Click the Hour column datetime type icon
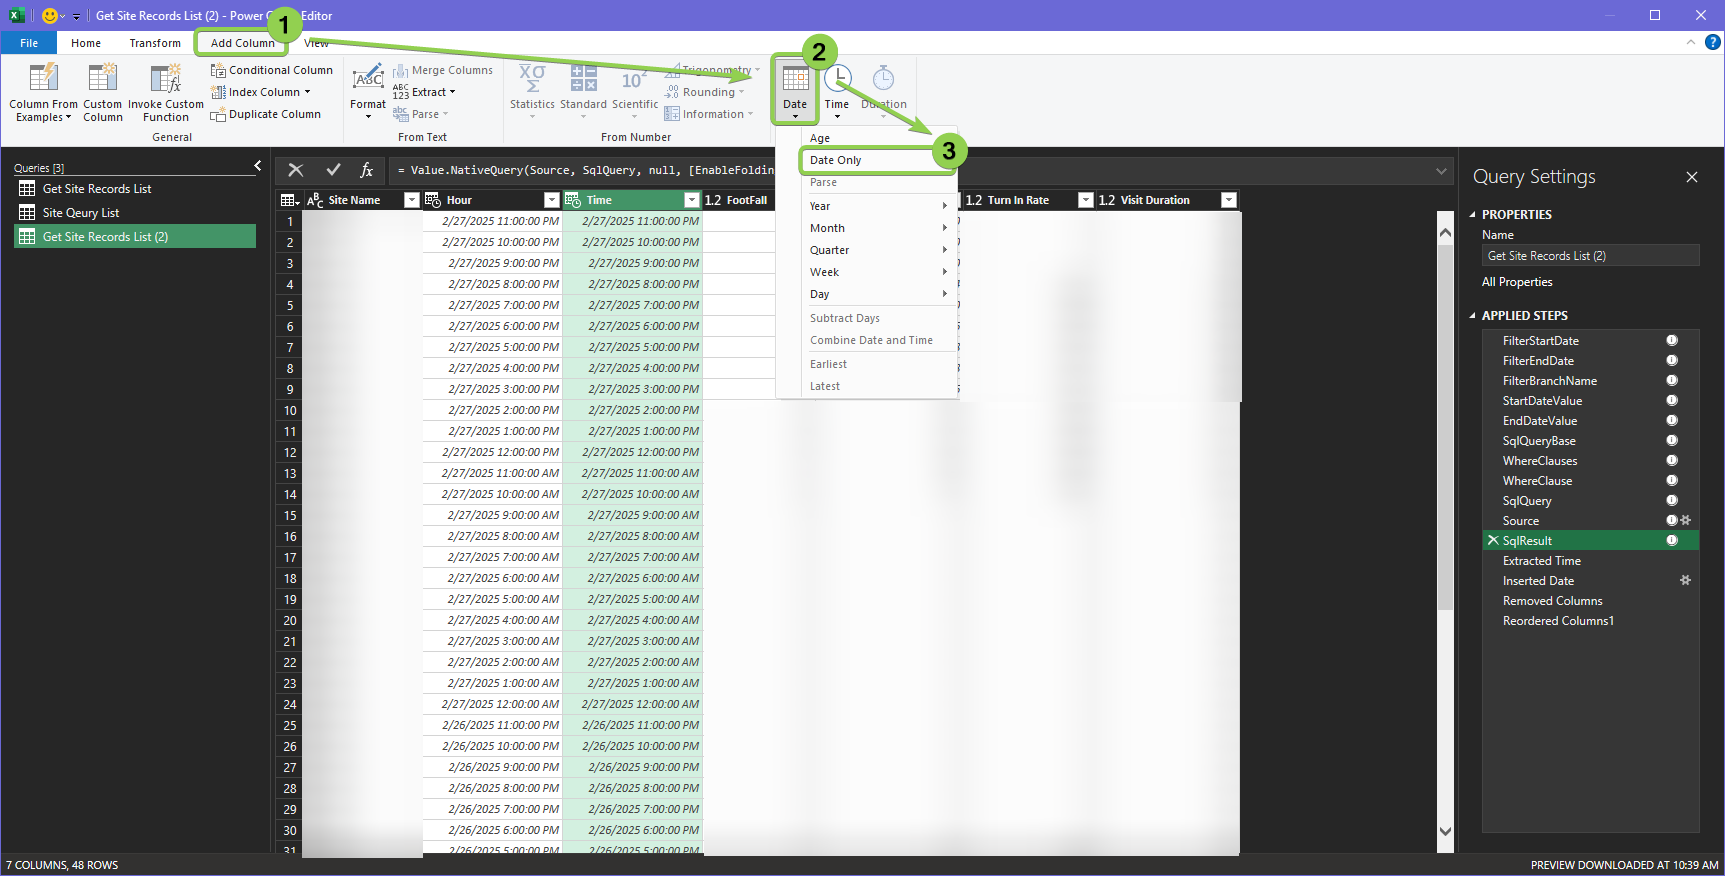The width and height of the screenshot is (1725, 876). (x=433, y=200)
